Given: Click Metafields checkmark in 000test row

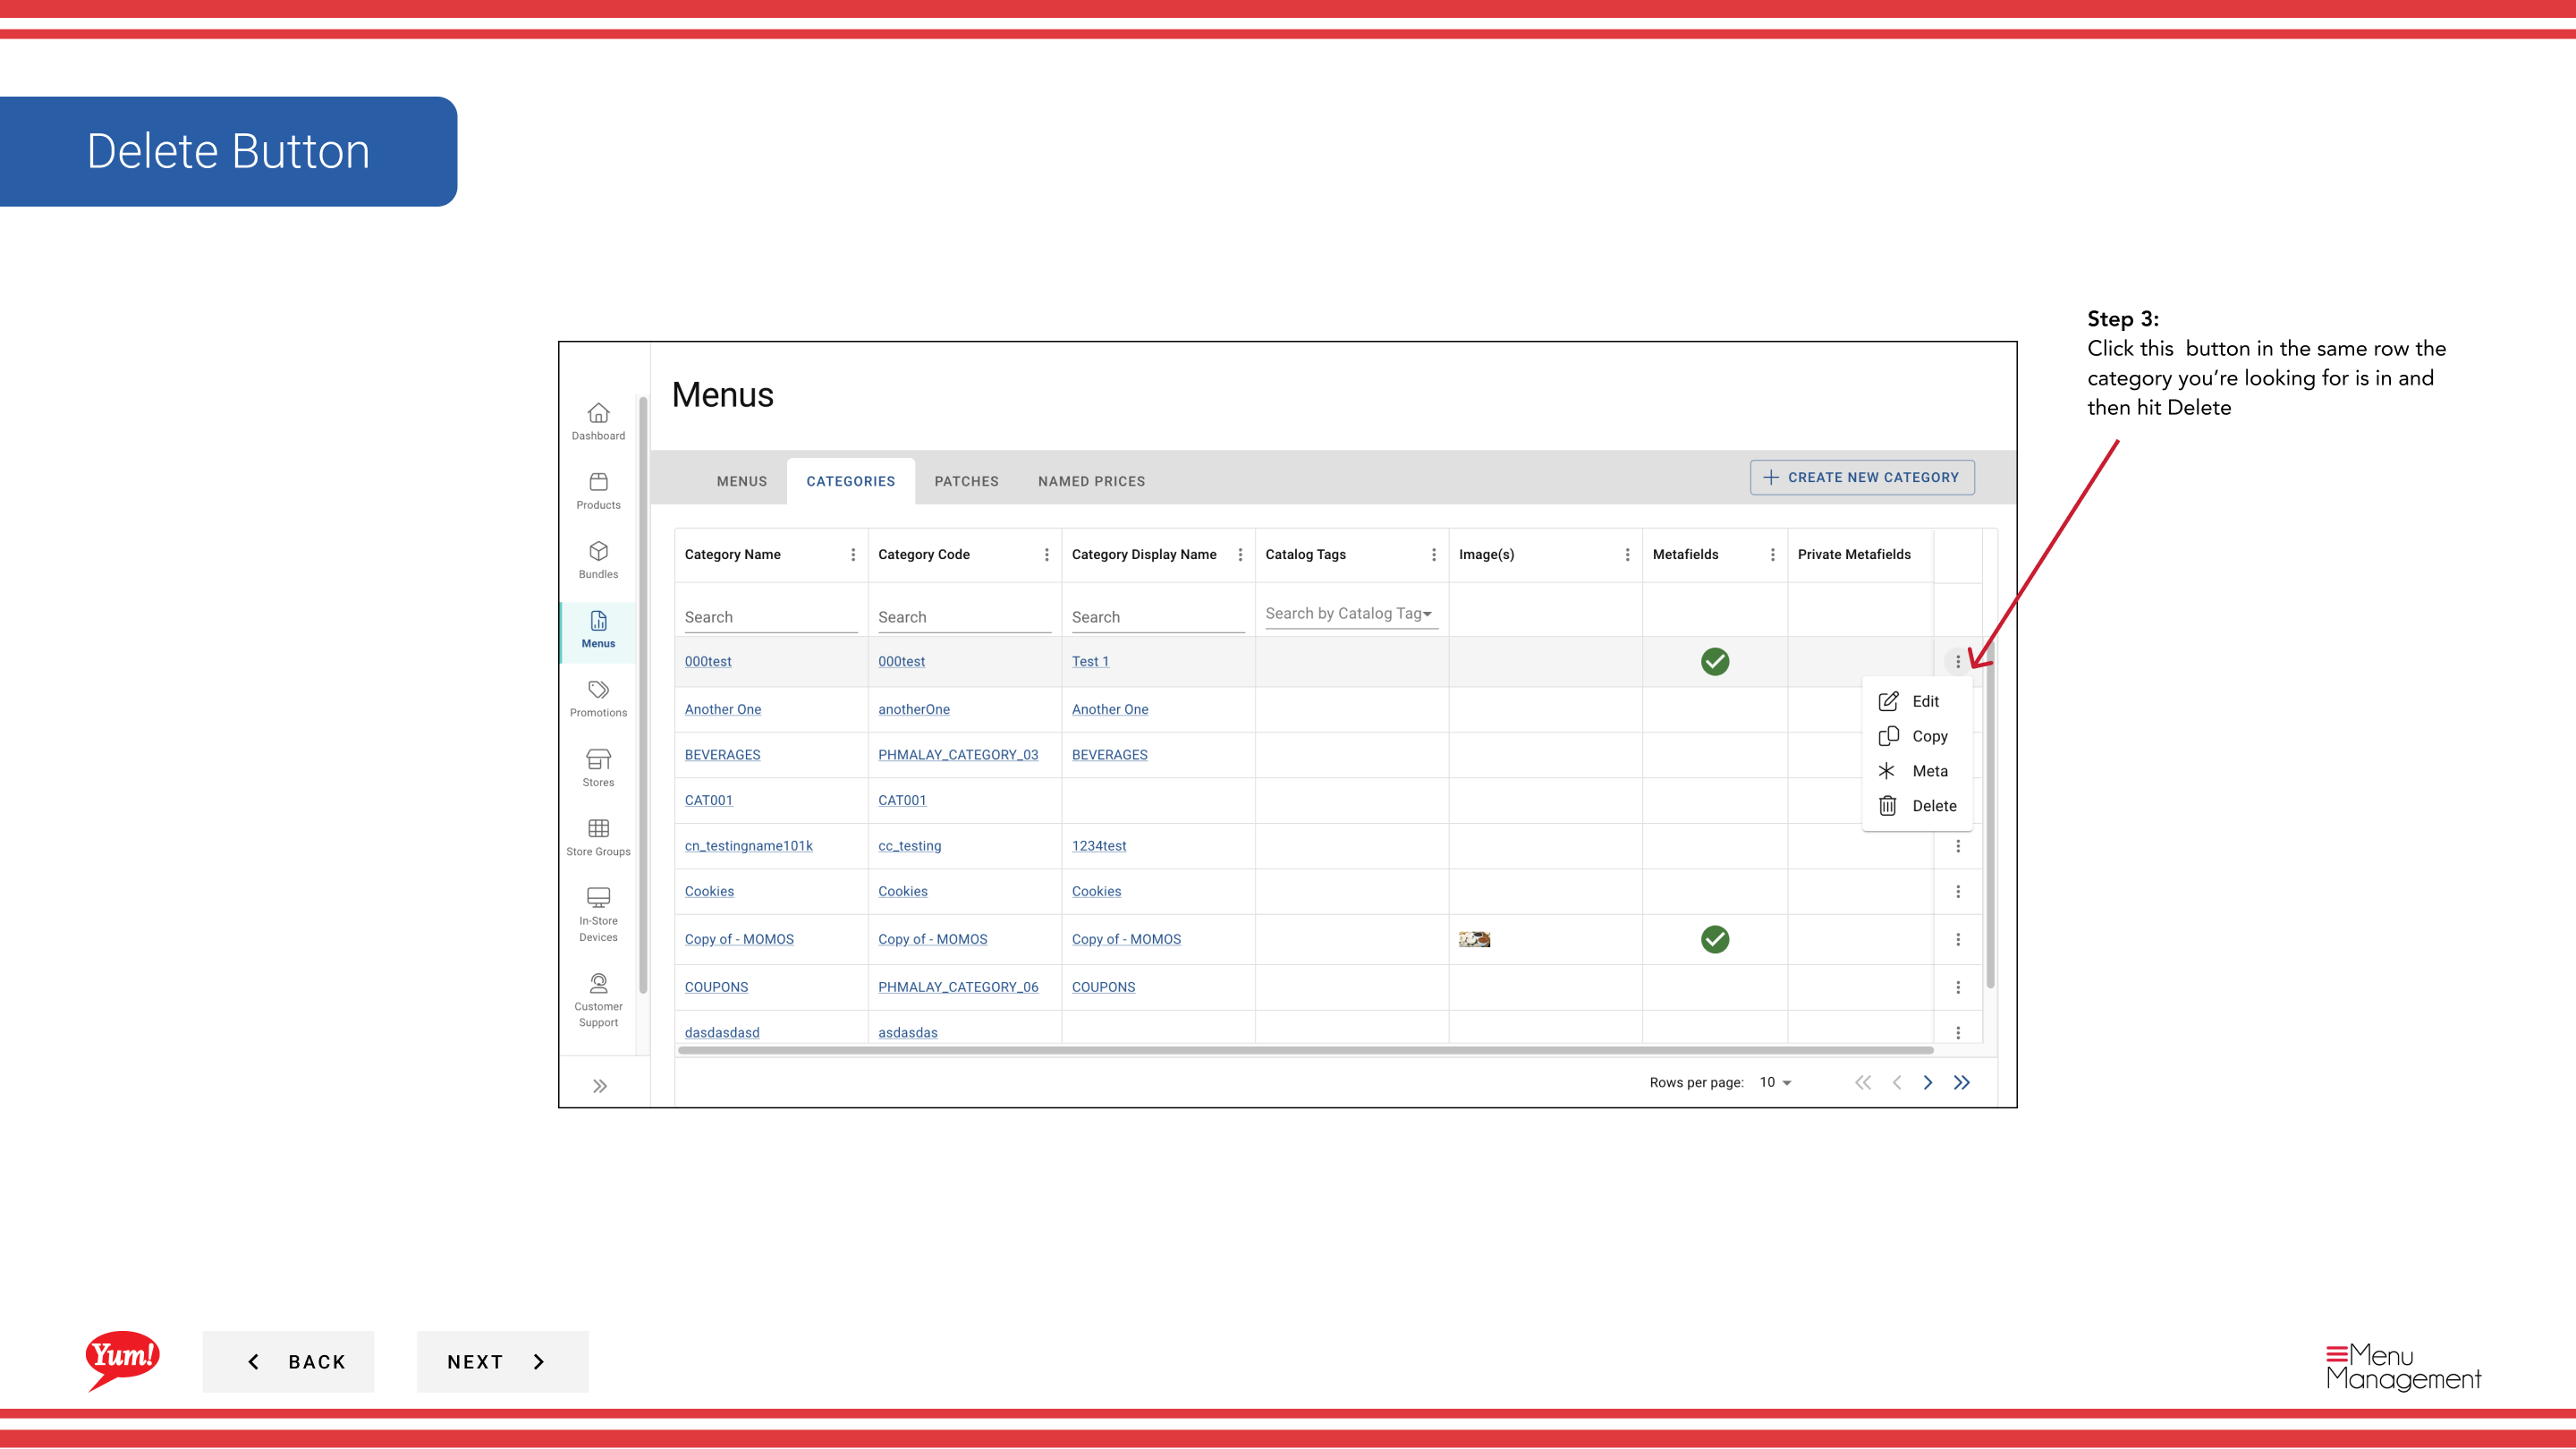Looking at the screenshot, I should (x=1714, y=661).
